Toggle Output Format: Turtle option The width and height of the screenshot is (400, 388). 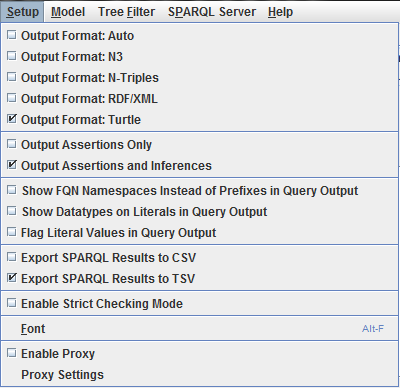[199, 119]
